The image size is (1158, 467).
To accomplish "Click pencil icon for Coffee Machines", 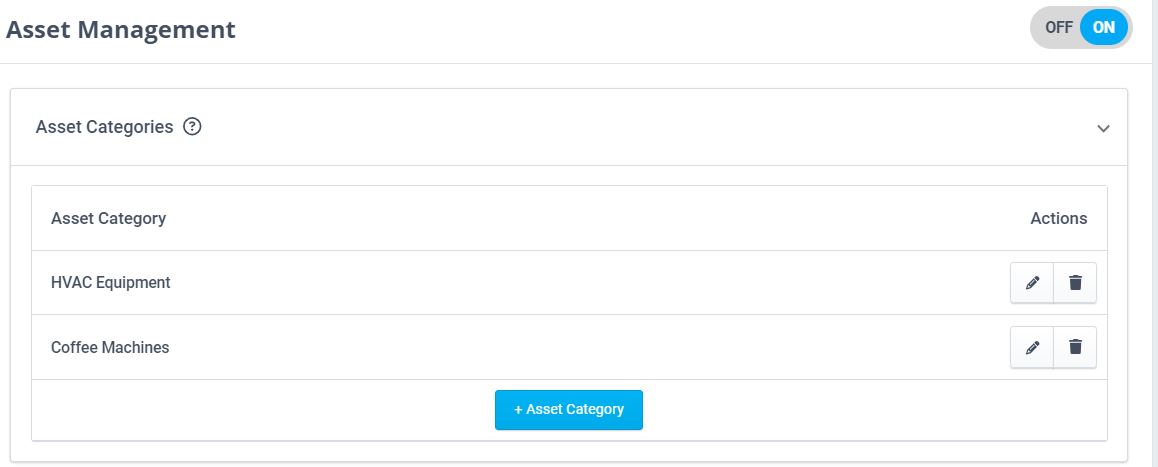I will click(1032, 347).
